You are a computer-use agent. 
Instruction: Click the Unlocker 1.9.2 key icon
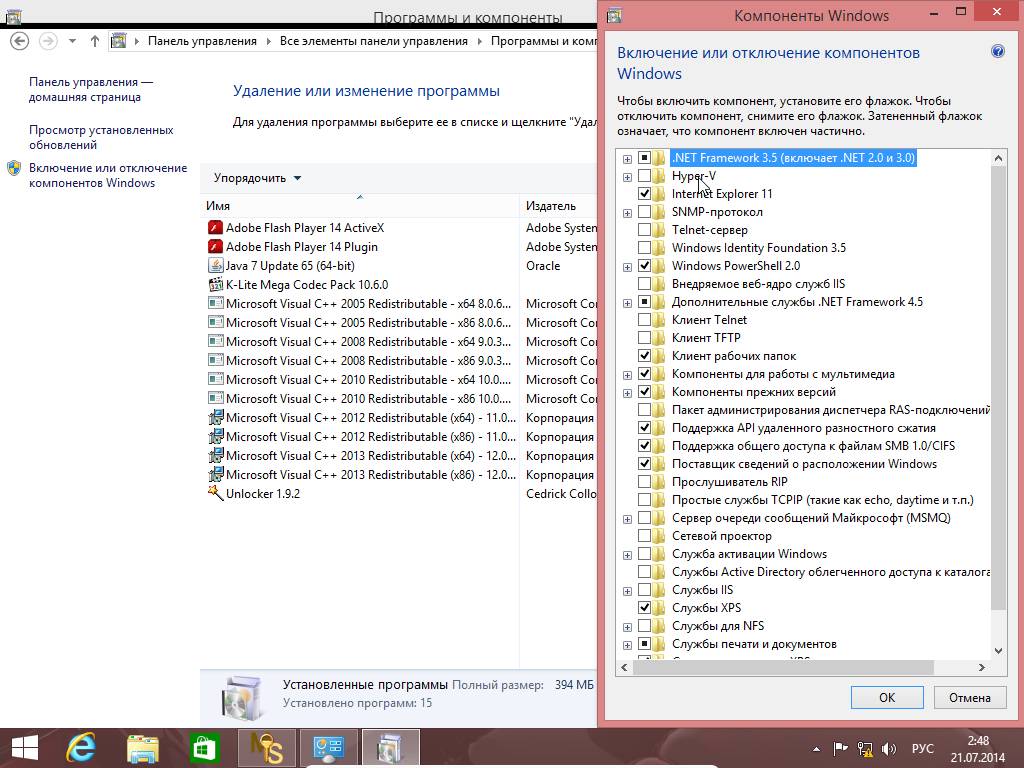click(x=215, y=494)
